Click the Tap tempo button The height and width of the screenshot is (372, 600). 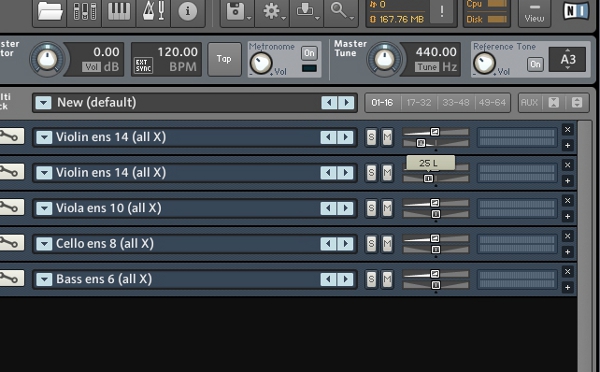[x=224, y=59]
